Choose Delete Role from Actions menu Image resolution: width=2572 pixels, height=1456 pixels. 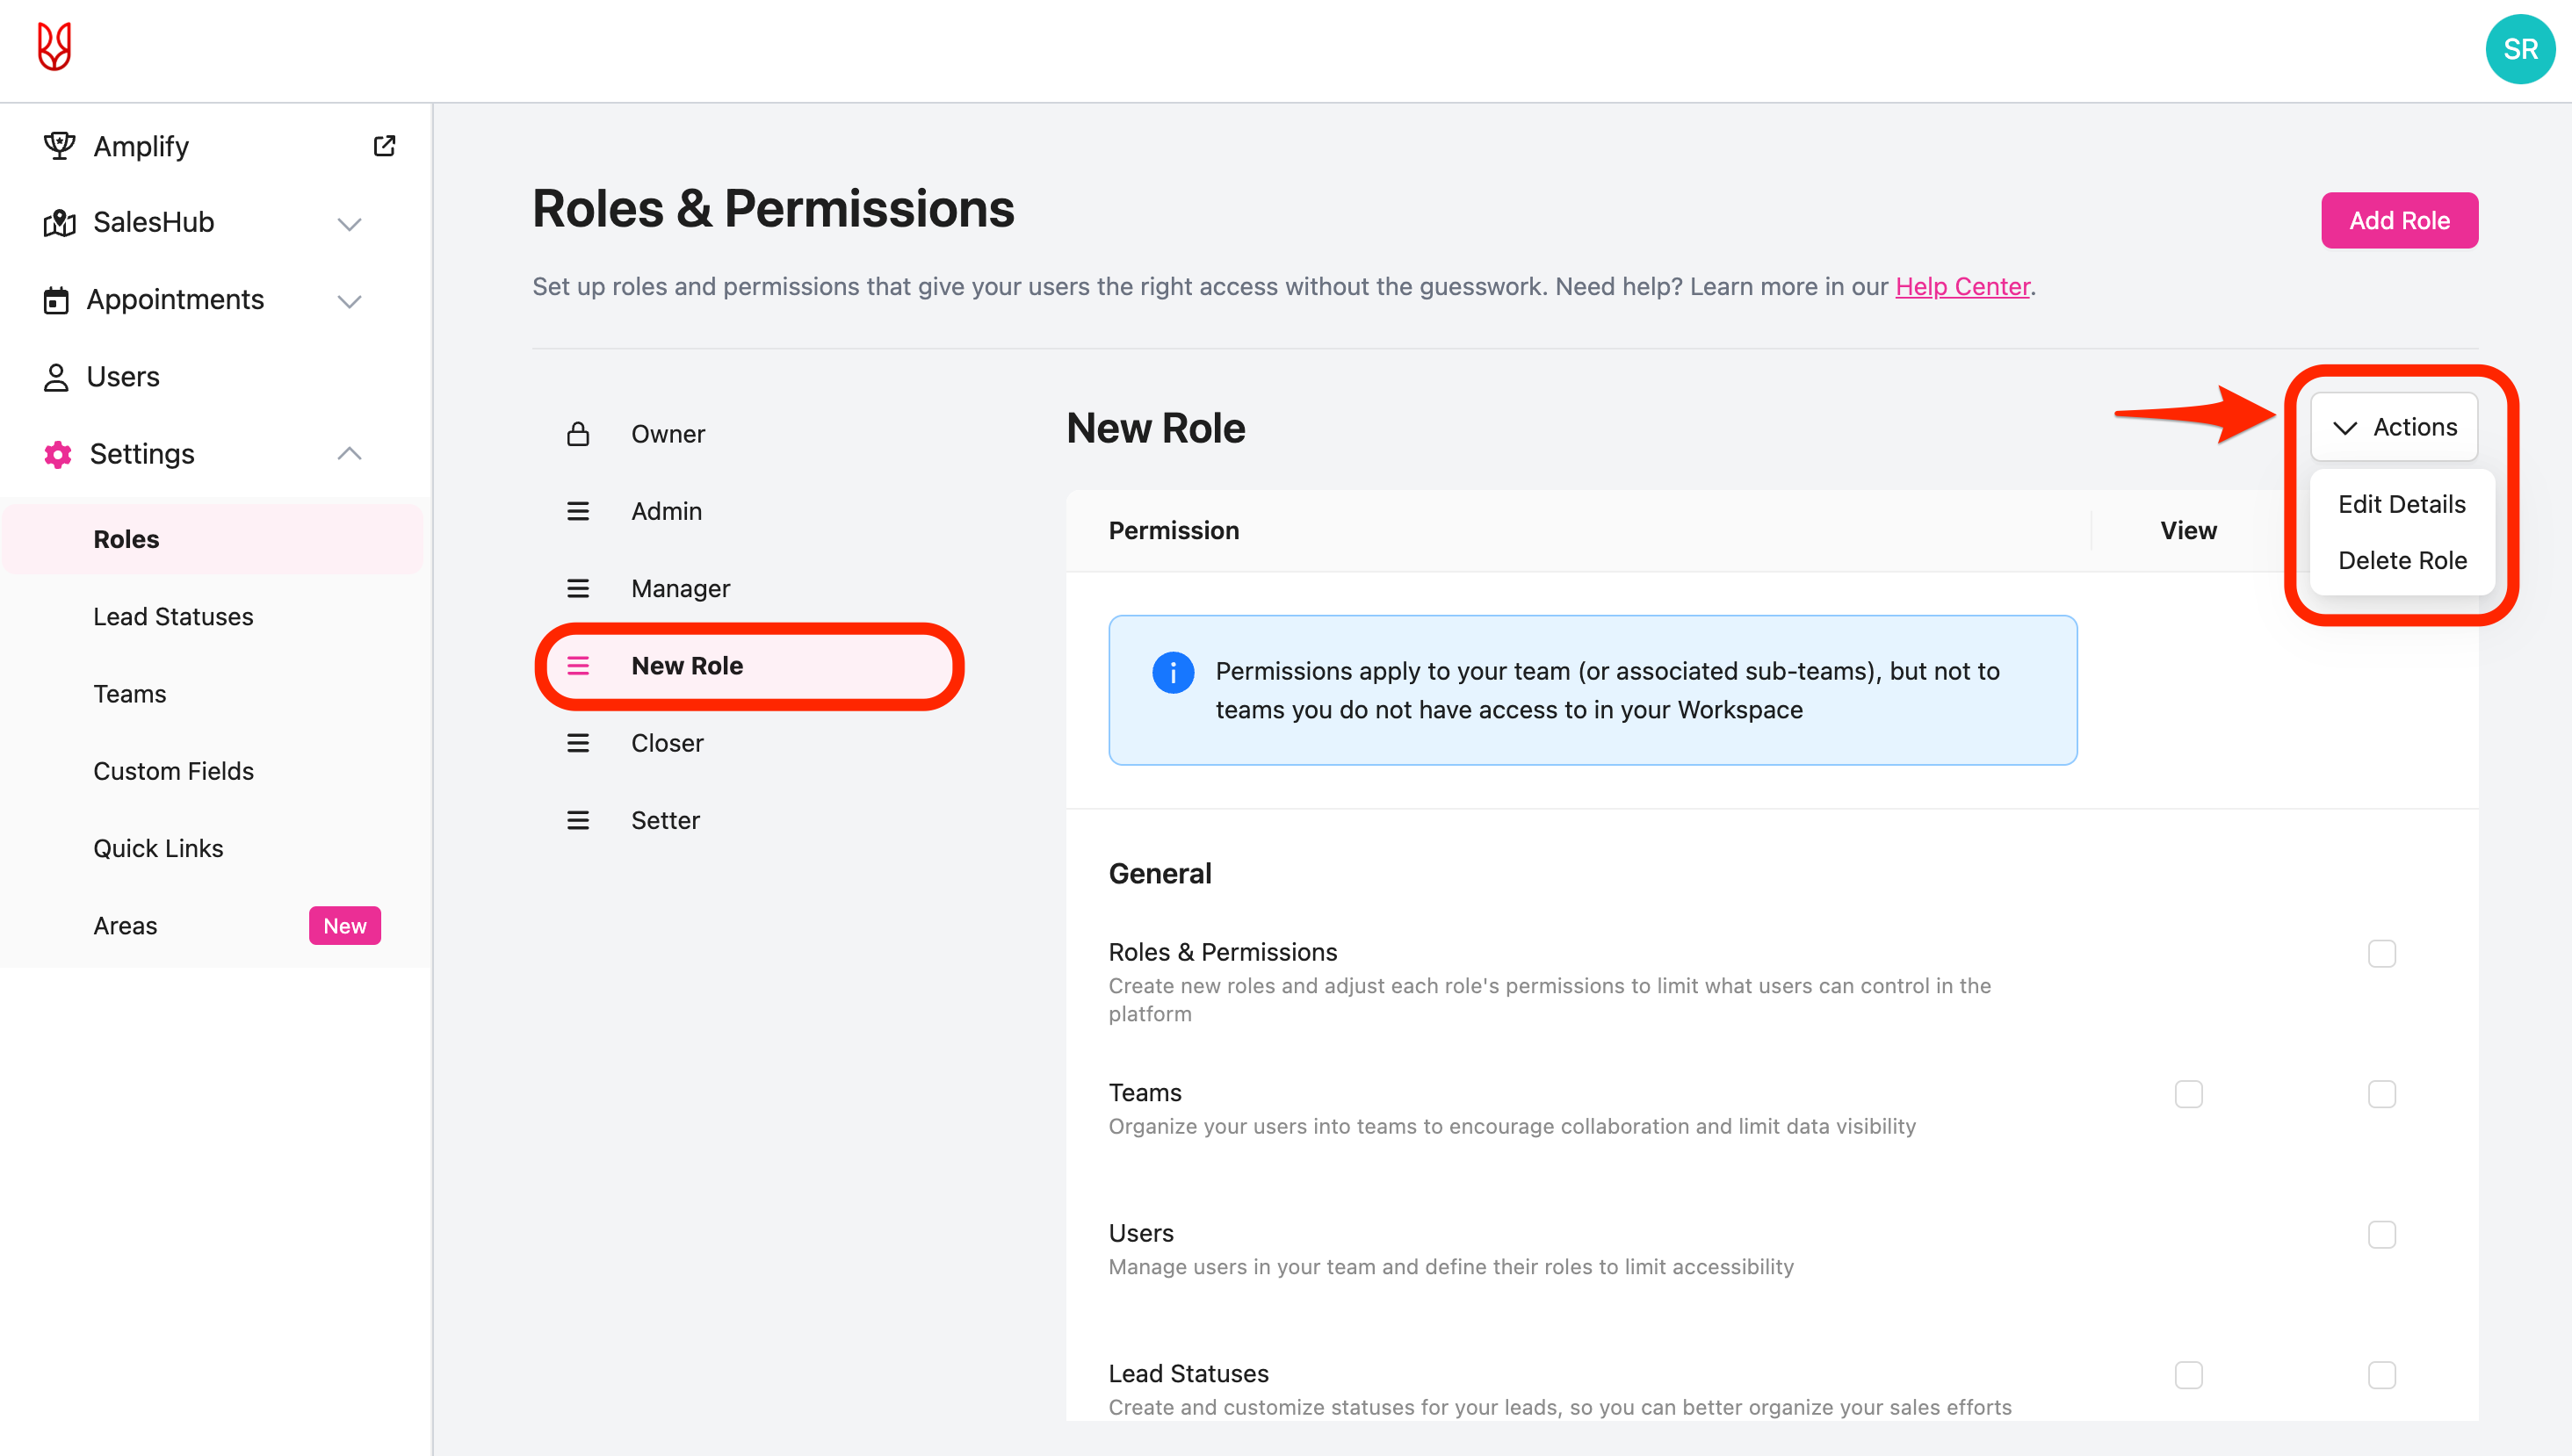pyautogui.click(x=2402, y=560)
